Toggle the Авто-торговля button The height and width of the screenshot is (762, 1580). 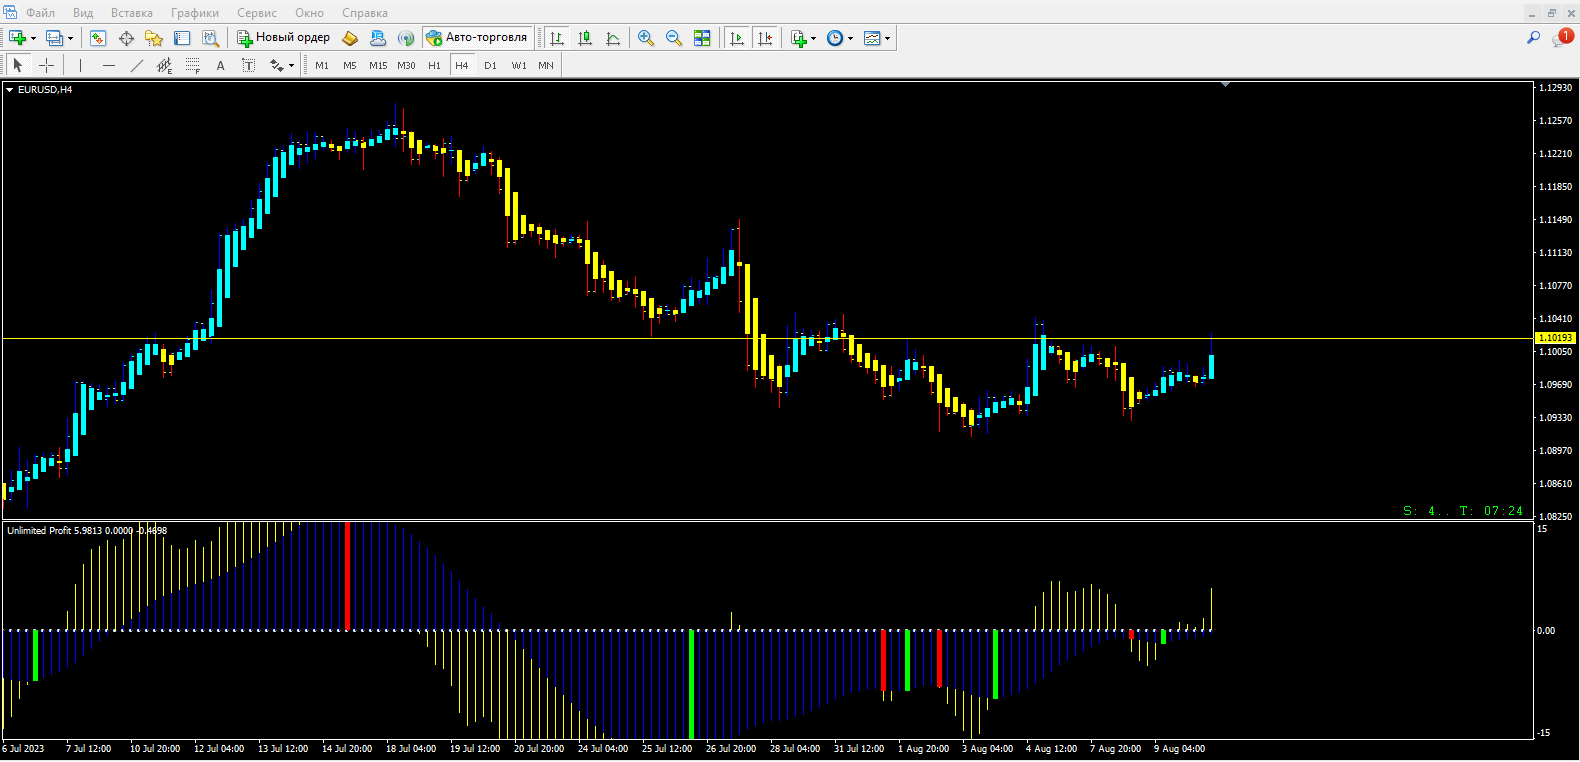point(477,38)
